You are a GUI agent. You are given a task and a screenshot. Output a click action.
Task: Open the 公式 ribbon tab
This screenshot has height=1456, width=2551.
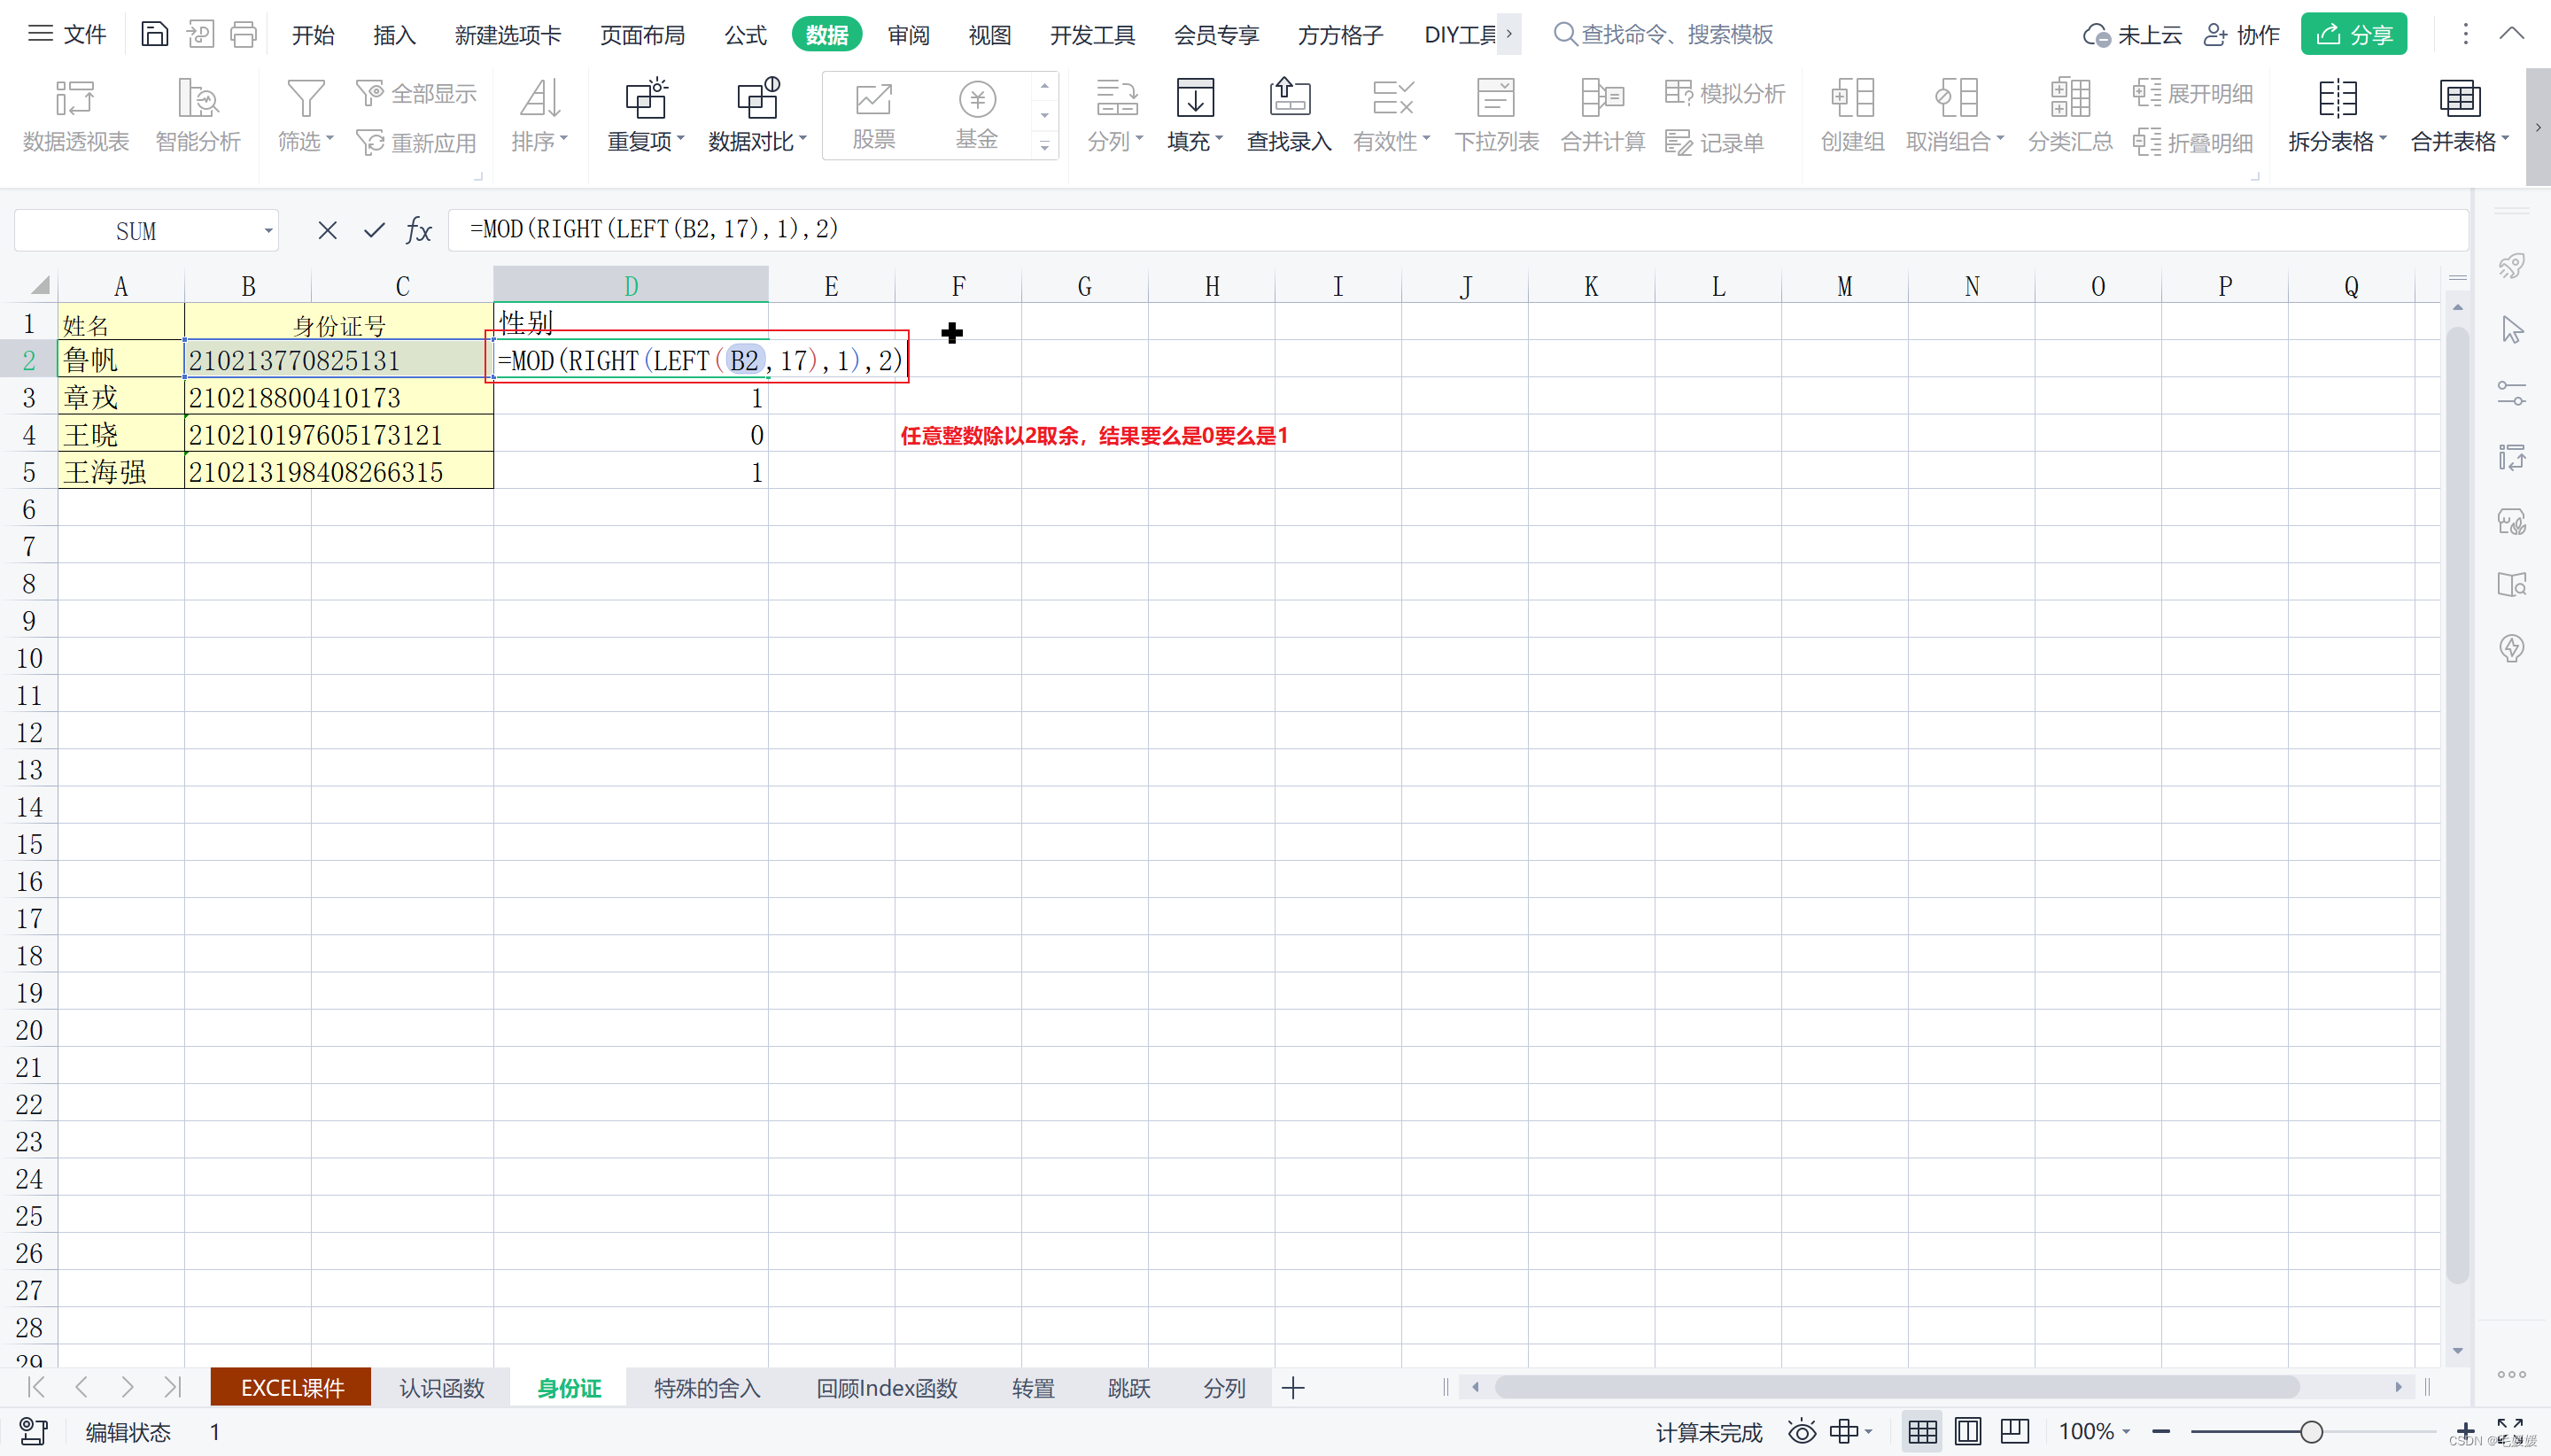click(x=745, y=35)
